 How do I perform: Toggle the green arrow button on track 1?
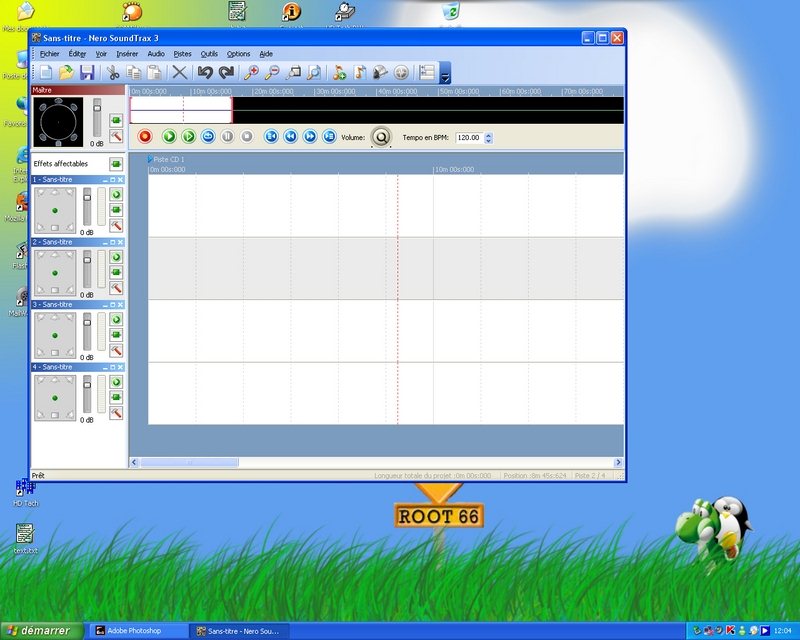(116, 194)
